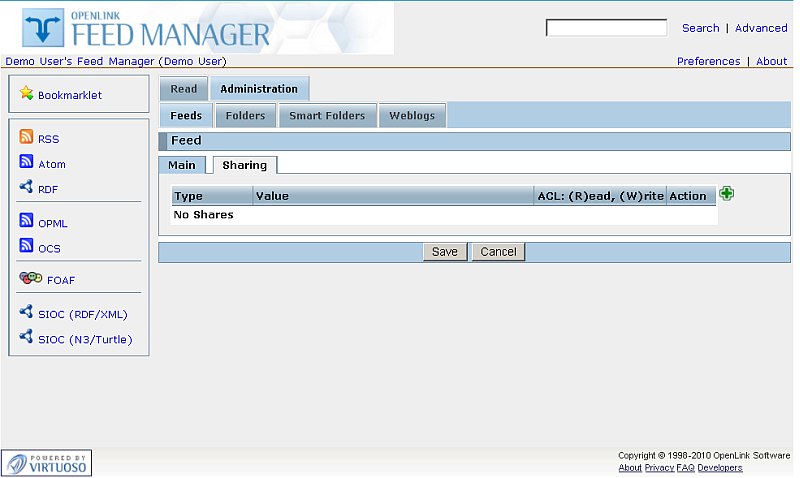Click the Atom feed icon
Screen dimensions: 800x478
27,163
